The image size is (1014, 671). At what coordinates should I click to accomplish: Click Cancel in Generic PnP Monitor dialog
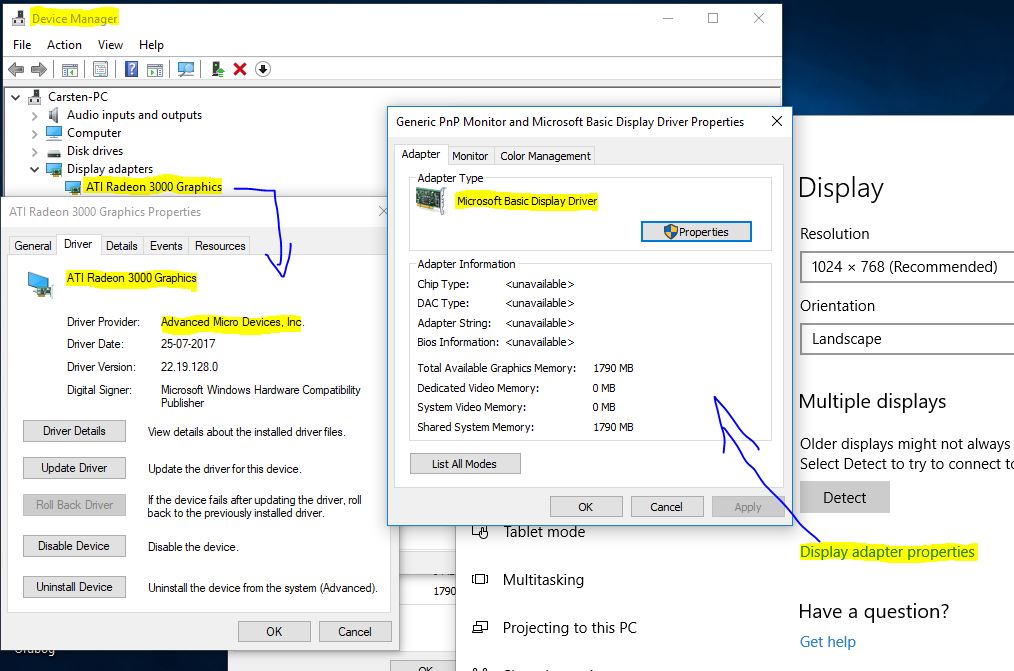[667, 507]
